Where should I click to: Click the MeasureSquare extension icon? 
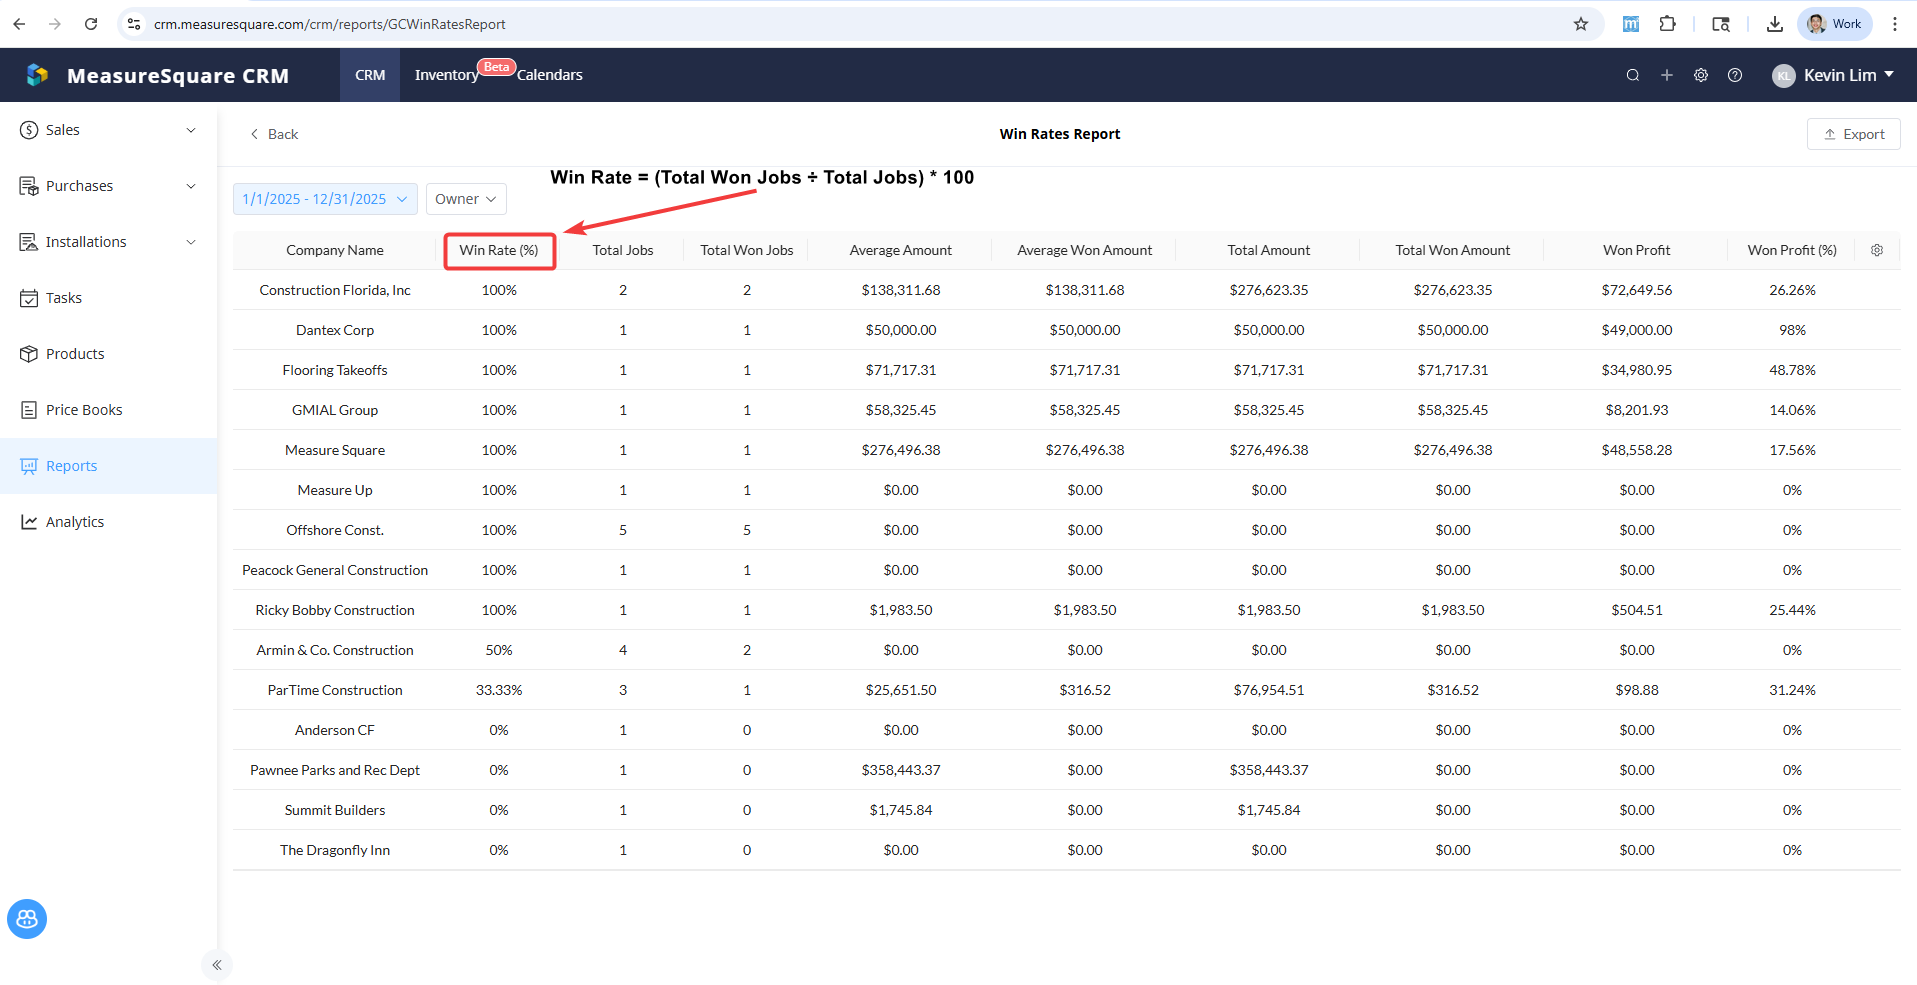click(x=1631, y=24)
